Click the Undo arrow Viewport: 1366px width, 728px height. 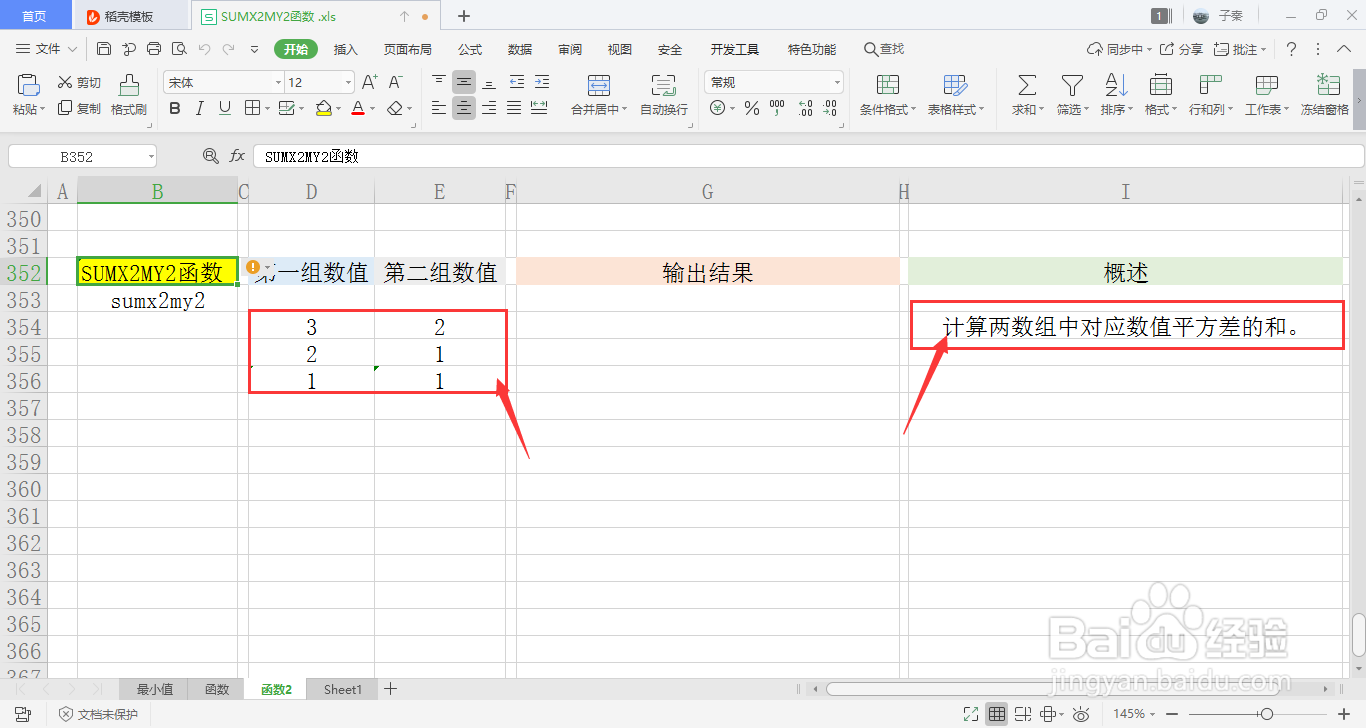point(204,49)
